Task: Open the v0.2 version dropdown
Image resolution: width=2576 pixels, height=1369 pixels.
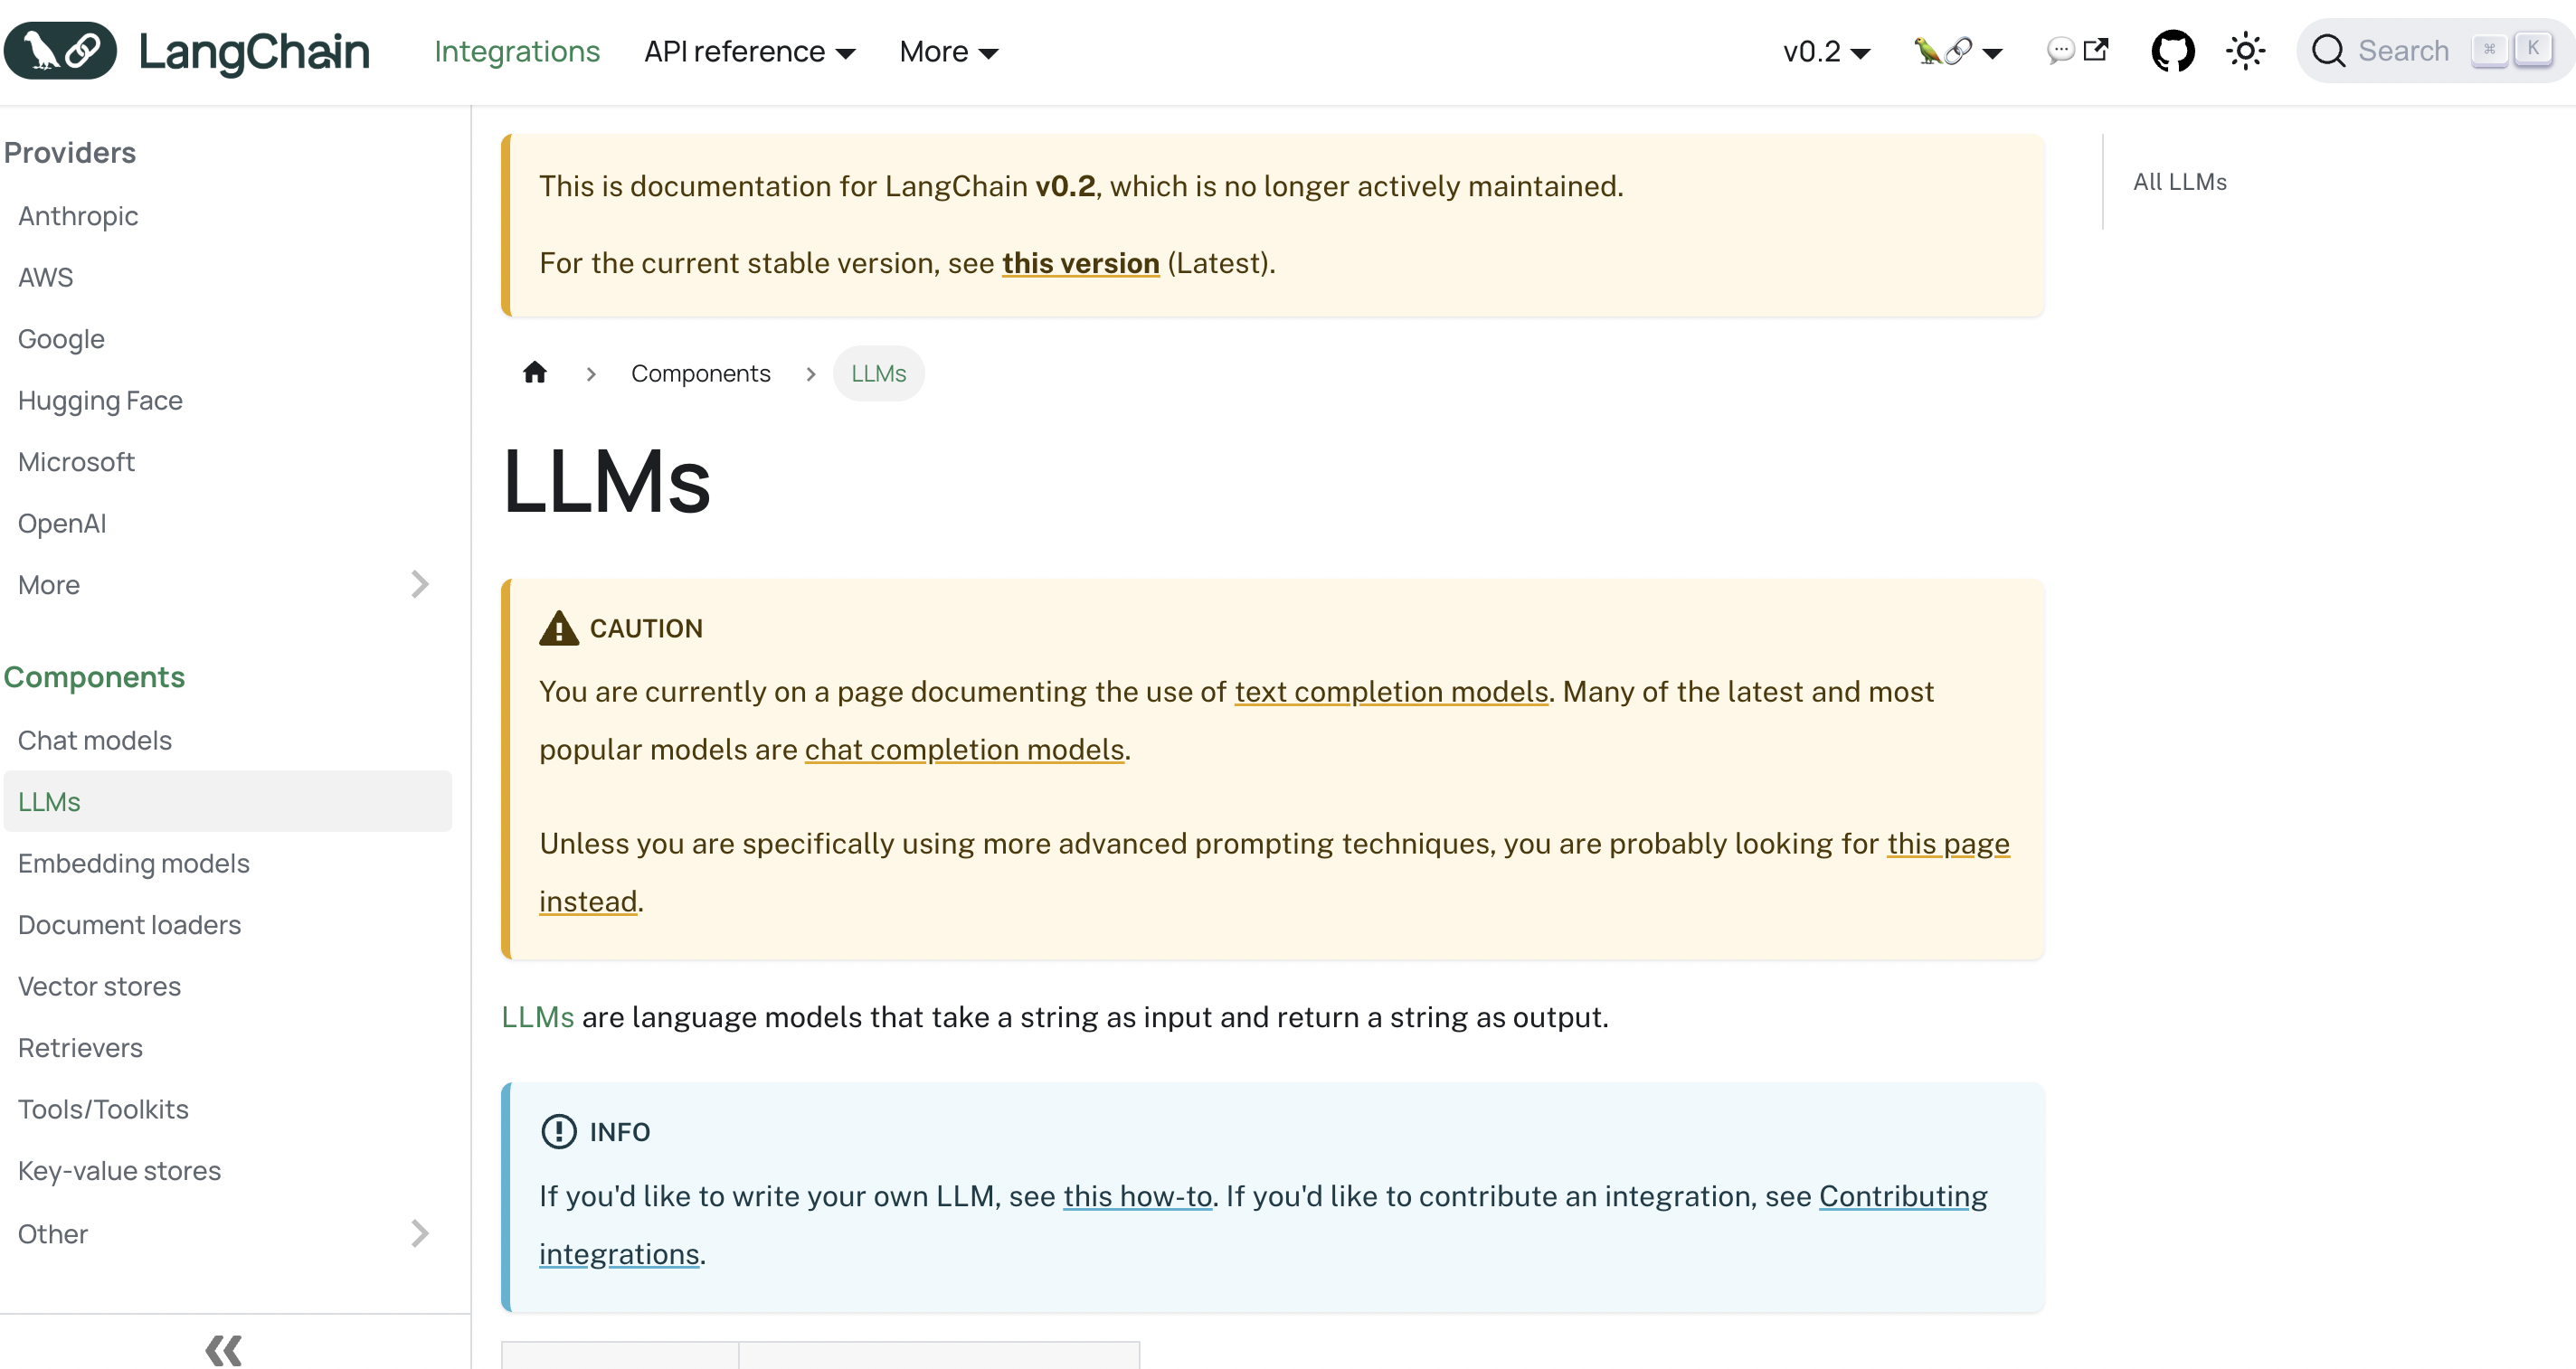Action: click(x=1825, y=51)
